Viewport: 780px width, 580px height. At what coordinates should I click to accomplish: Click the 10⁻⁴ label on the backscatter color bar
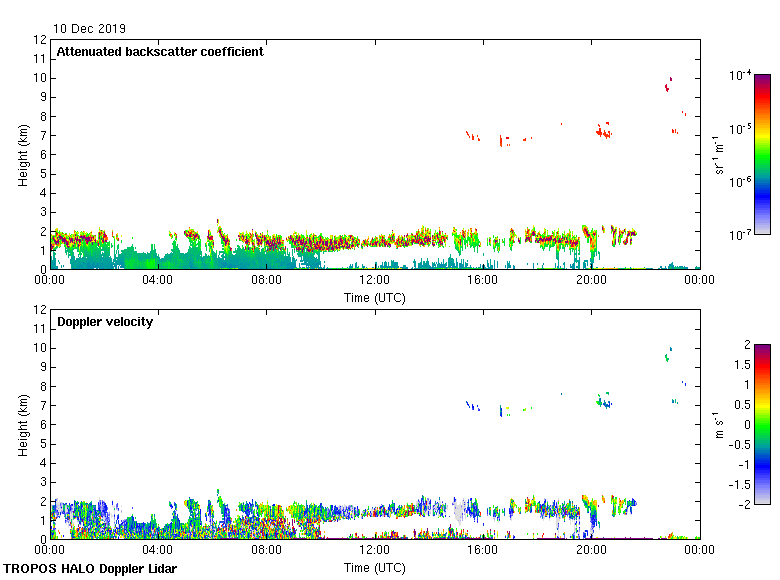[740, 76]
